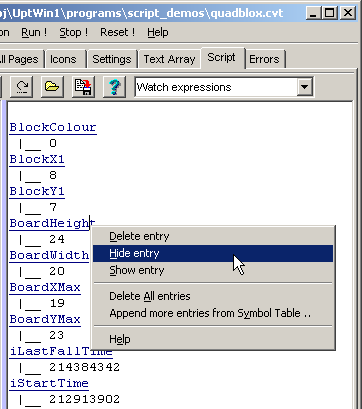362x409 pixels.
Task: Minimize the quadblox.cvt window
Action: coord(313,13)
